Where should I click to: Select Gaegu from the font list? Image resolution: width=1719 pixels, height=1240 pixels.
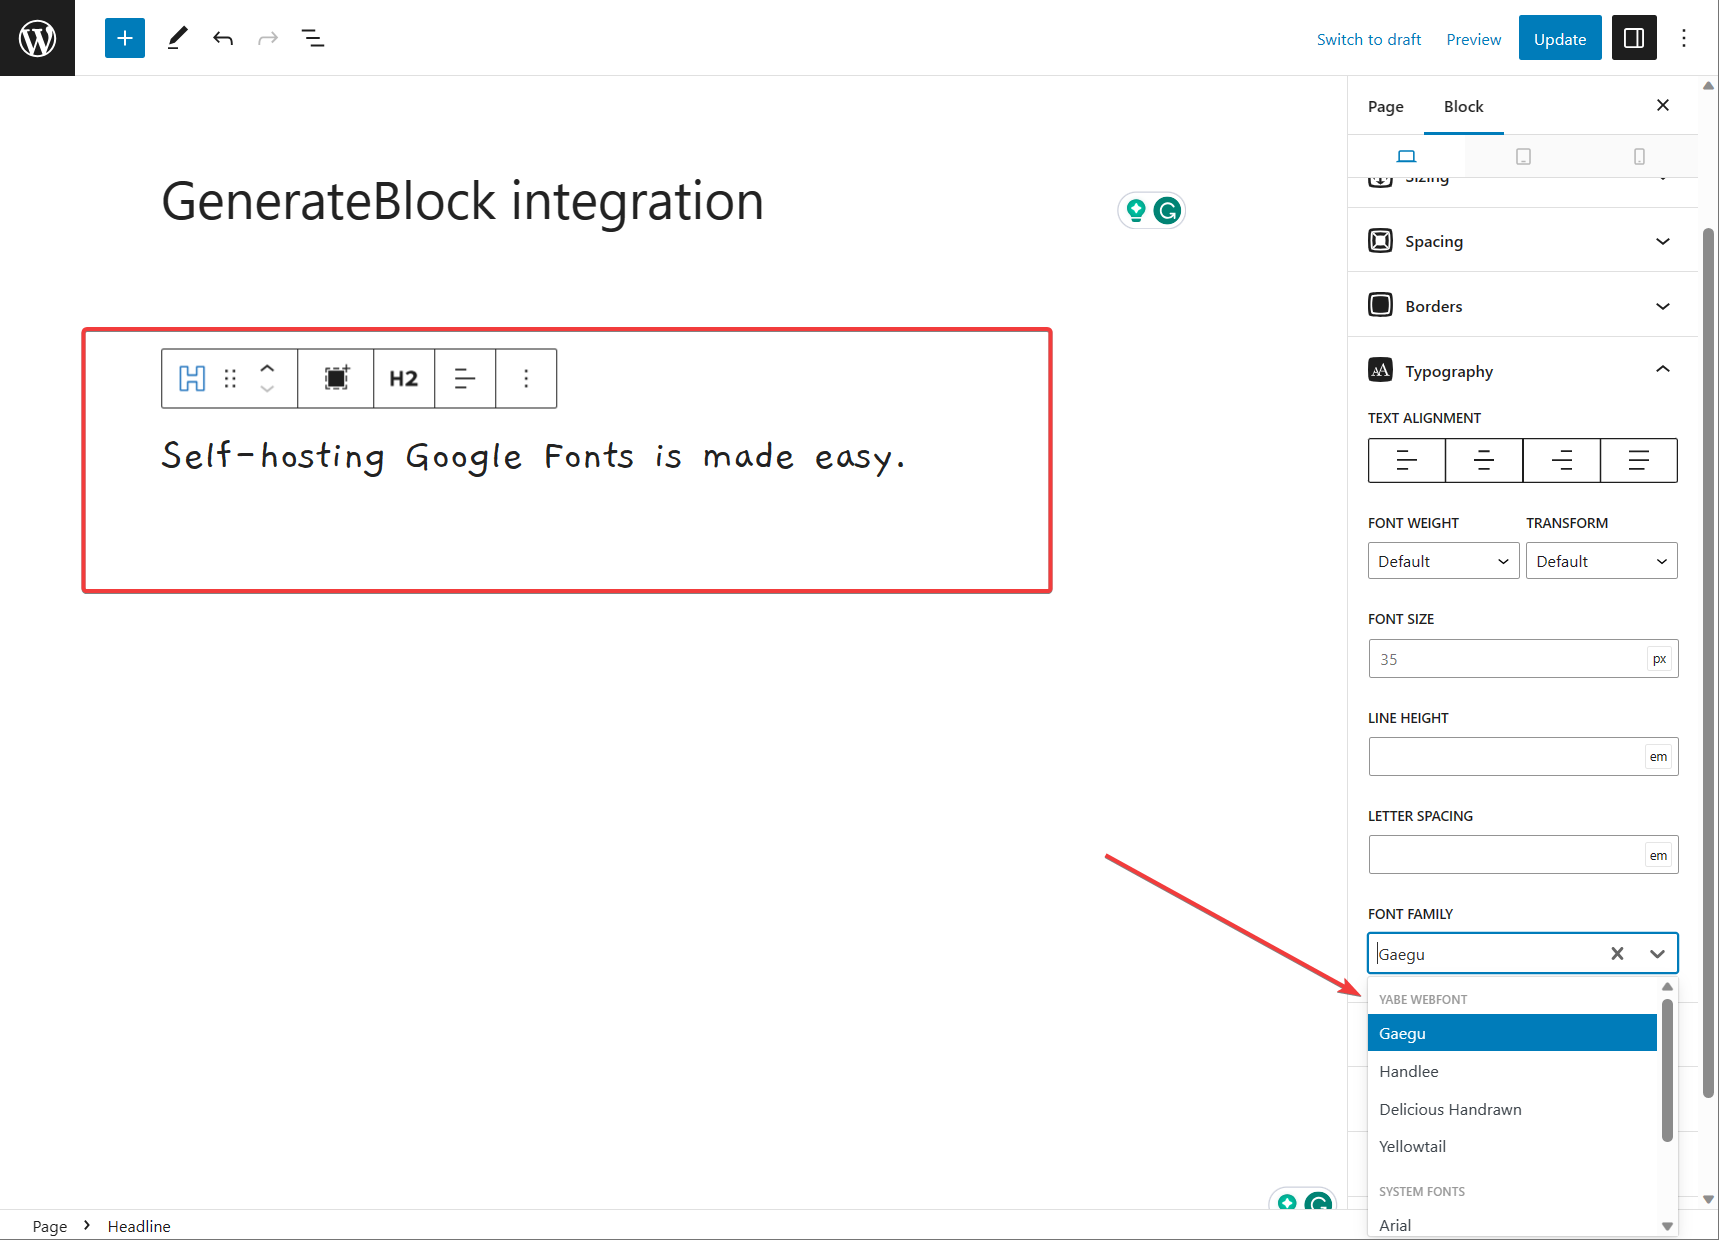[x=1512, y=1033]
